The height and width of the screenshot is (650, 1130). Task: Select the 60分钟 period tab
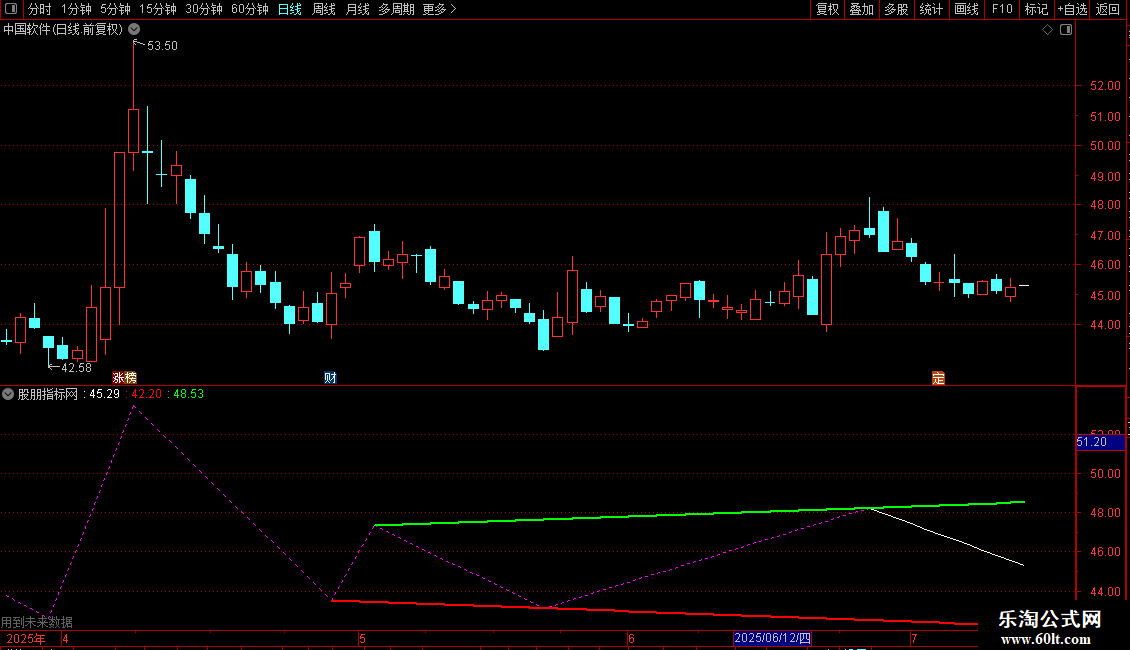click(x=250, y=9)
